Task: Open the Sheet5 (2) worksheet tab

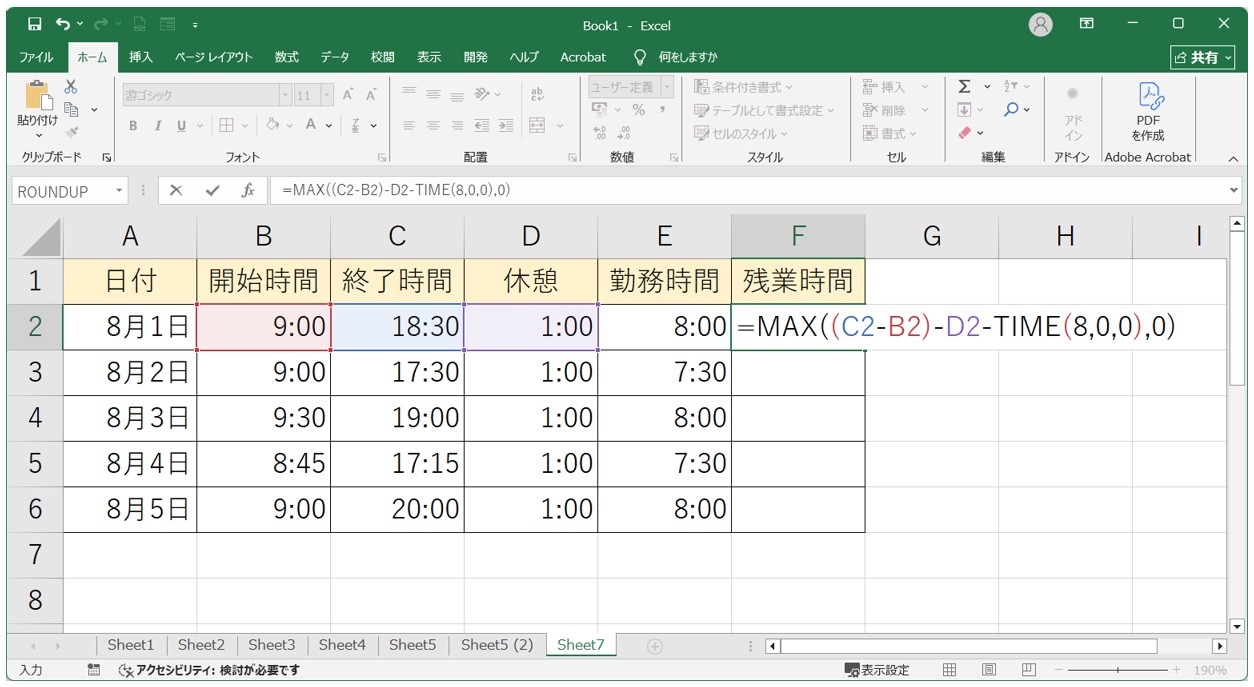Action: 497,645
